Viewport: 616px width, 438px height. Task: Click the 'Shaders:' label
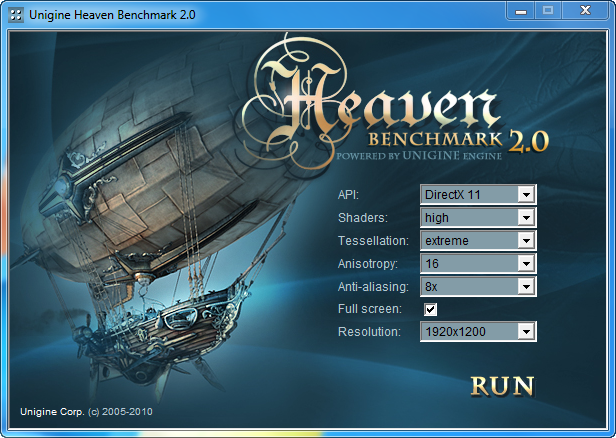pyautogui.click(x=363, y=218)
